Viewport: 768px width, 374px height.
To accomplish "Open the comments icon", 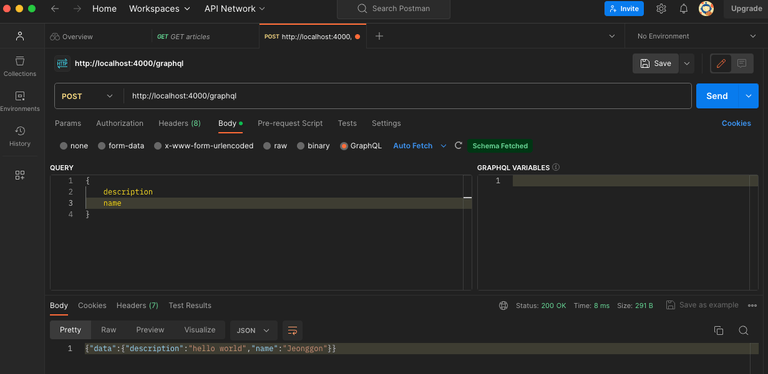I will 742,64.
